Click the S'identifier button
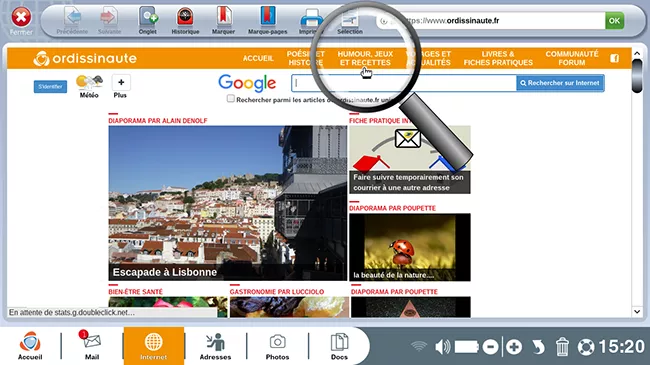Viewport: 650px width, 365px height. point(50,87)
